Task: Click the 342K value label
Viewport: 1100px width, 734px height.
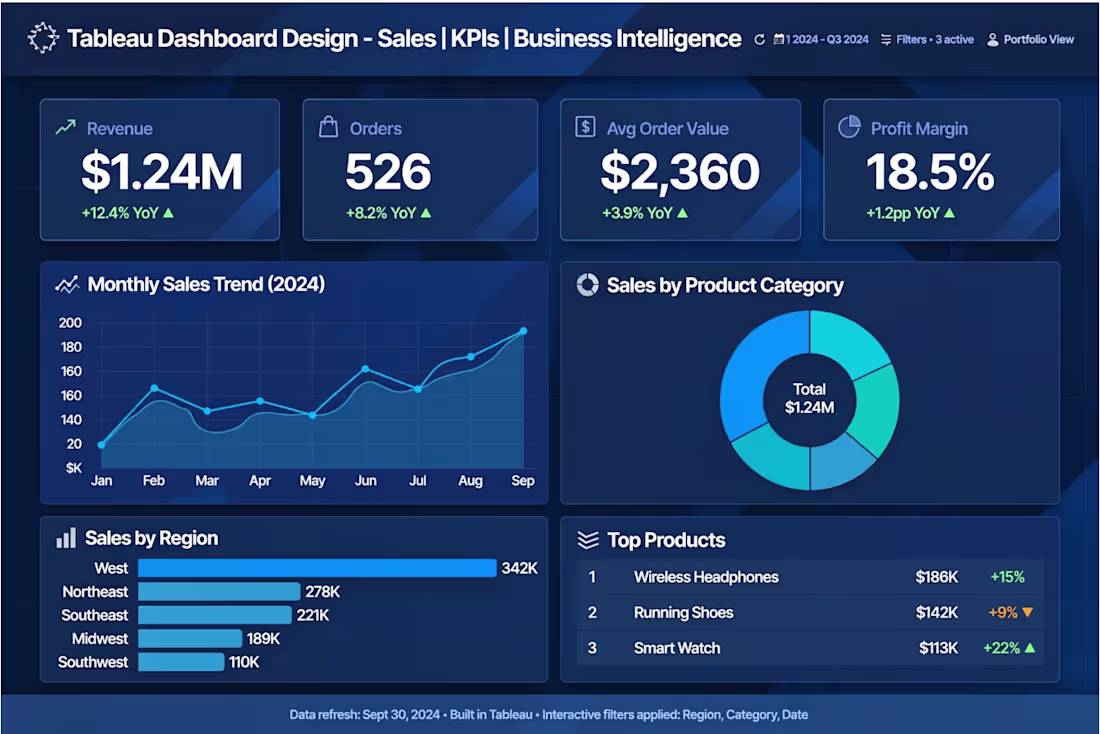Action: pos(520,568)
